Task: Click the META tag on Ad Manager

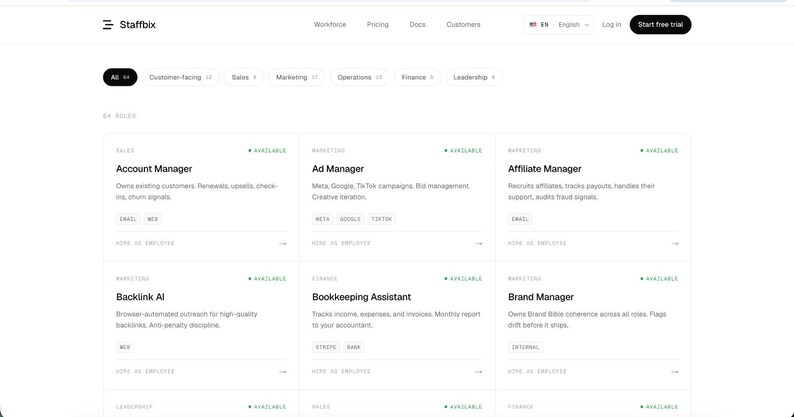Action: [323, 219]
